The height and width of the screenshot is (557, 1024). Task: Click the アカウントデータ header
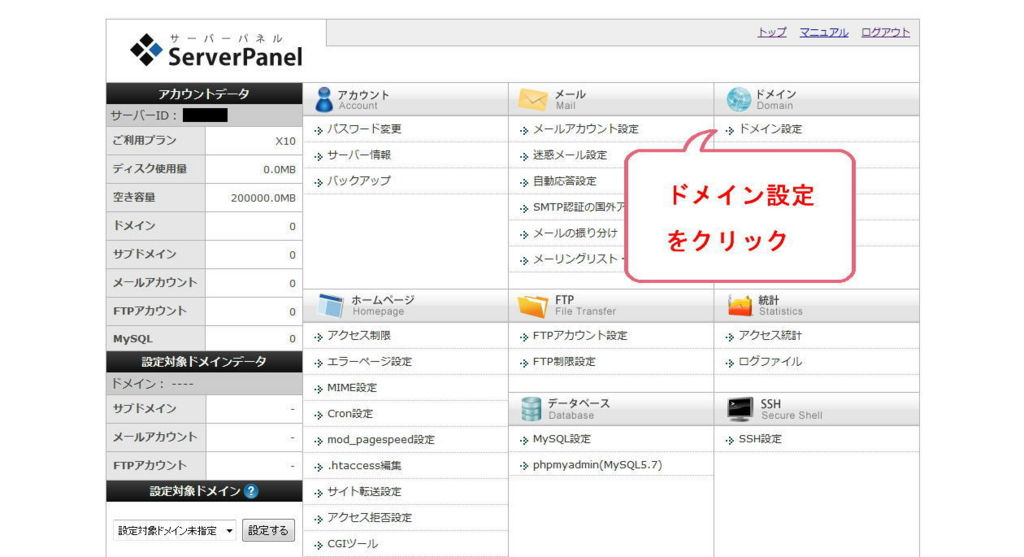[x=204, y=93]
